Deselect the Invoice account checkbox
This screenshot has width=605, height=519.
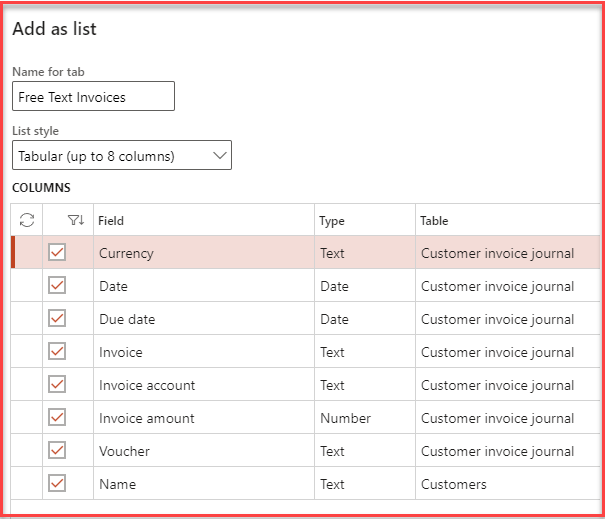(x=57, y=385)
